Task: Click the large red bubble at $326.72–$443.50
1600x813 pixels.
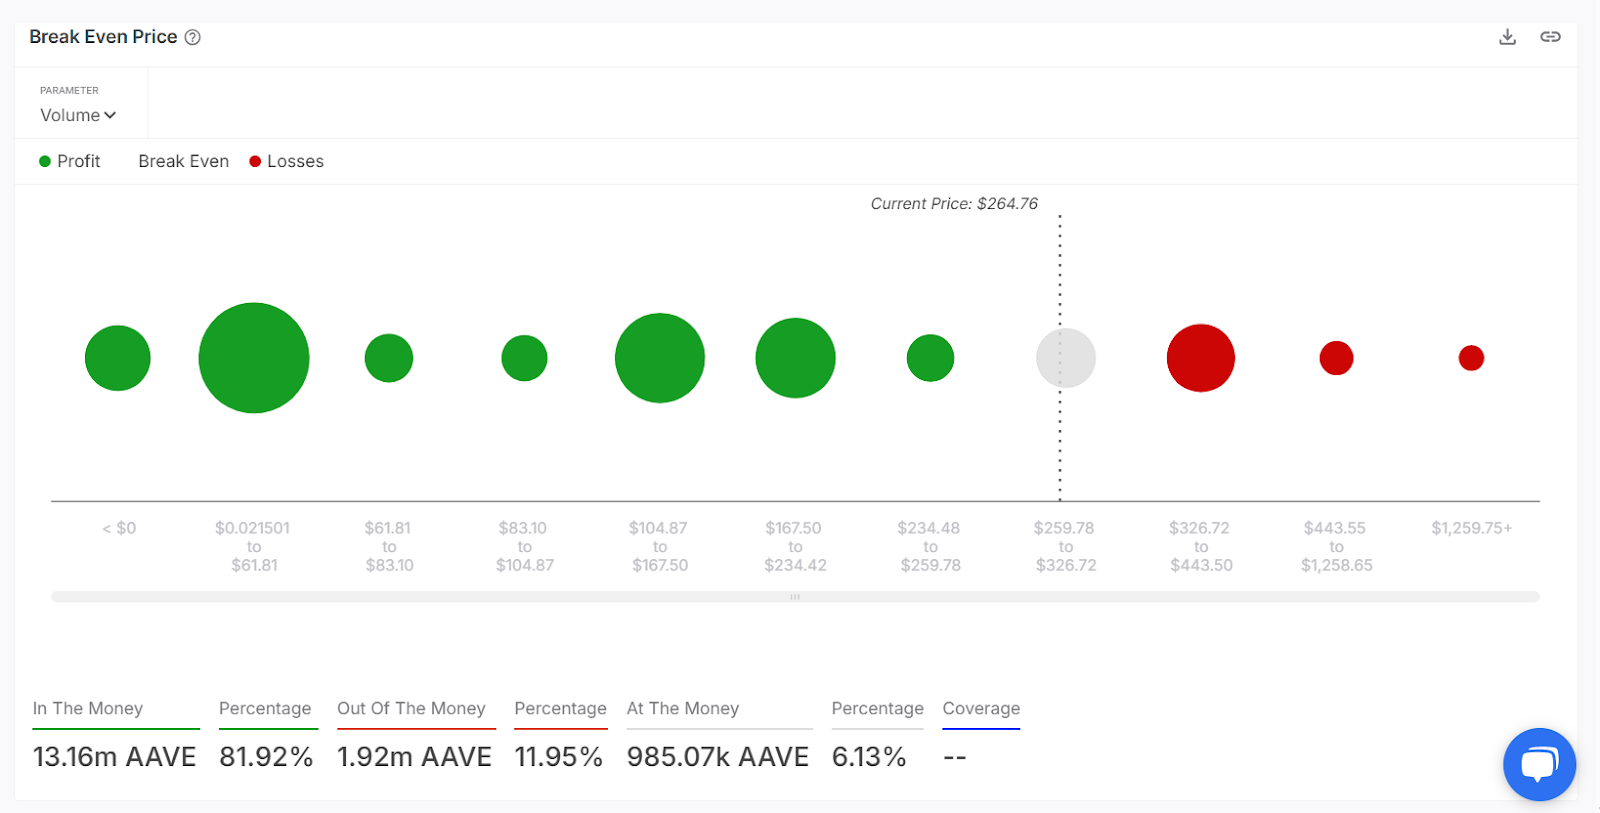Action: click(1201, 358)
